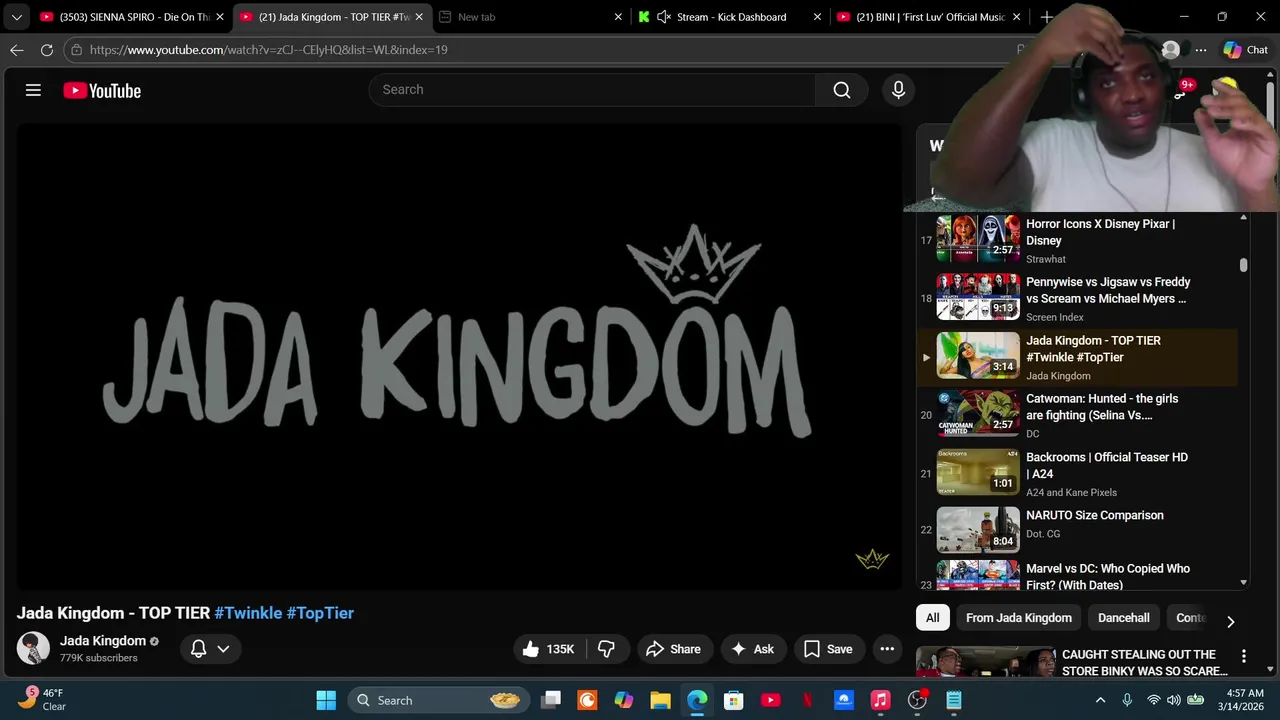Dislike the Jada Kingdom video

(x=606, y=649)
